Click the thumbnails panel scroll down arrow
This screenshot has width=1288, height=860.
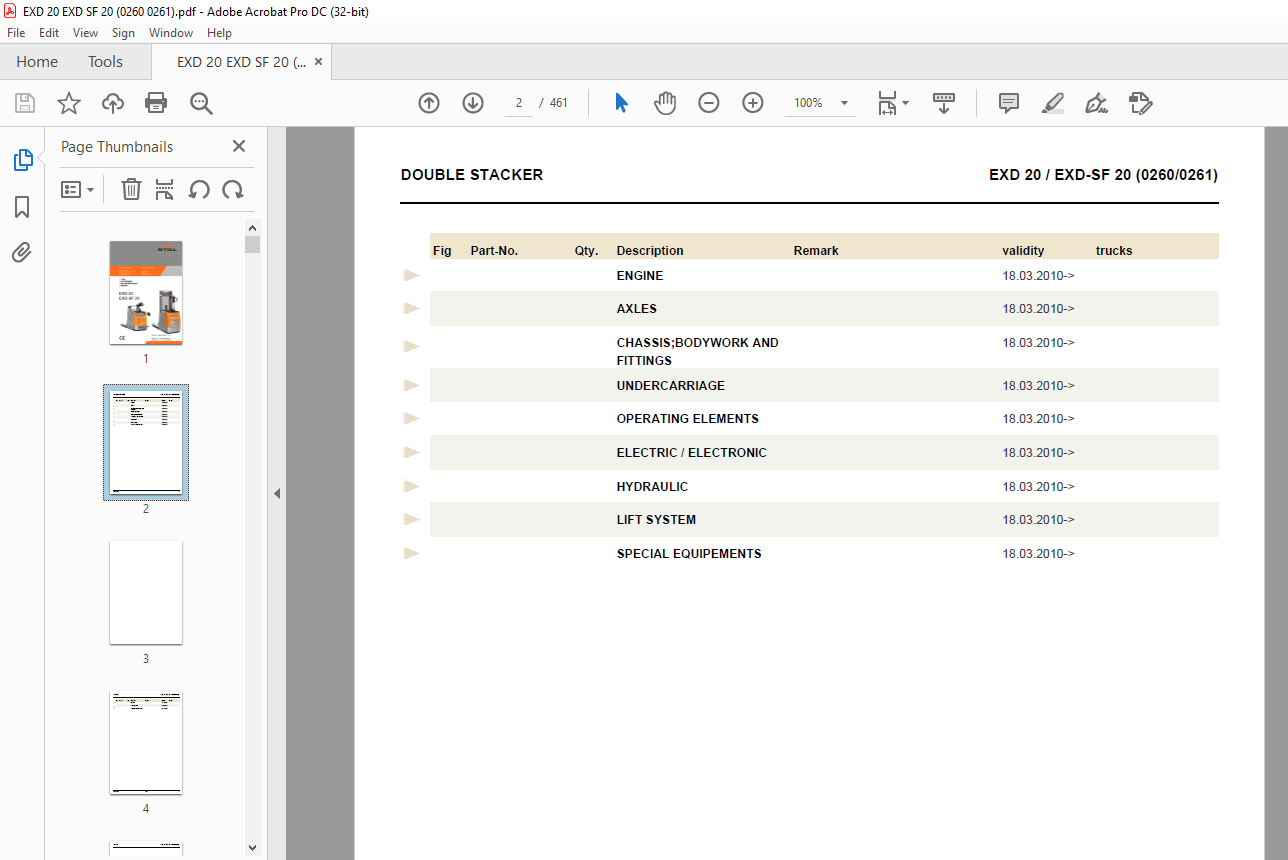[253, 848]
